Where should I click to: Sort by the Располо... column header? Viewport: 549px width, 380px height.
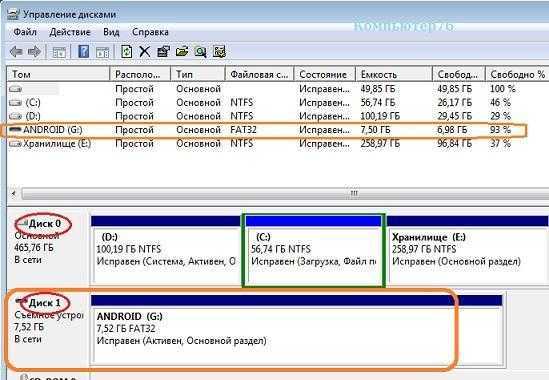click(140, 74)
